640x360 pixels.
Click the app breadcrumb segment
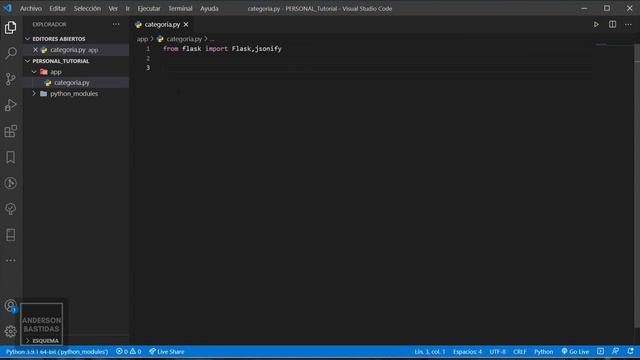(142, 39)
